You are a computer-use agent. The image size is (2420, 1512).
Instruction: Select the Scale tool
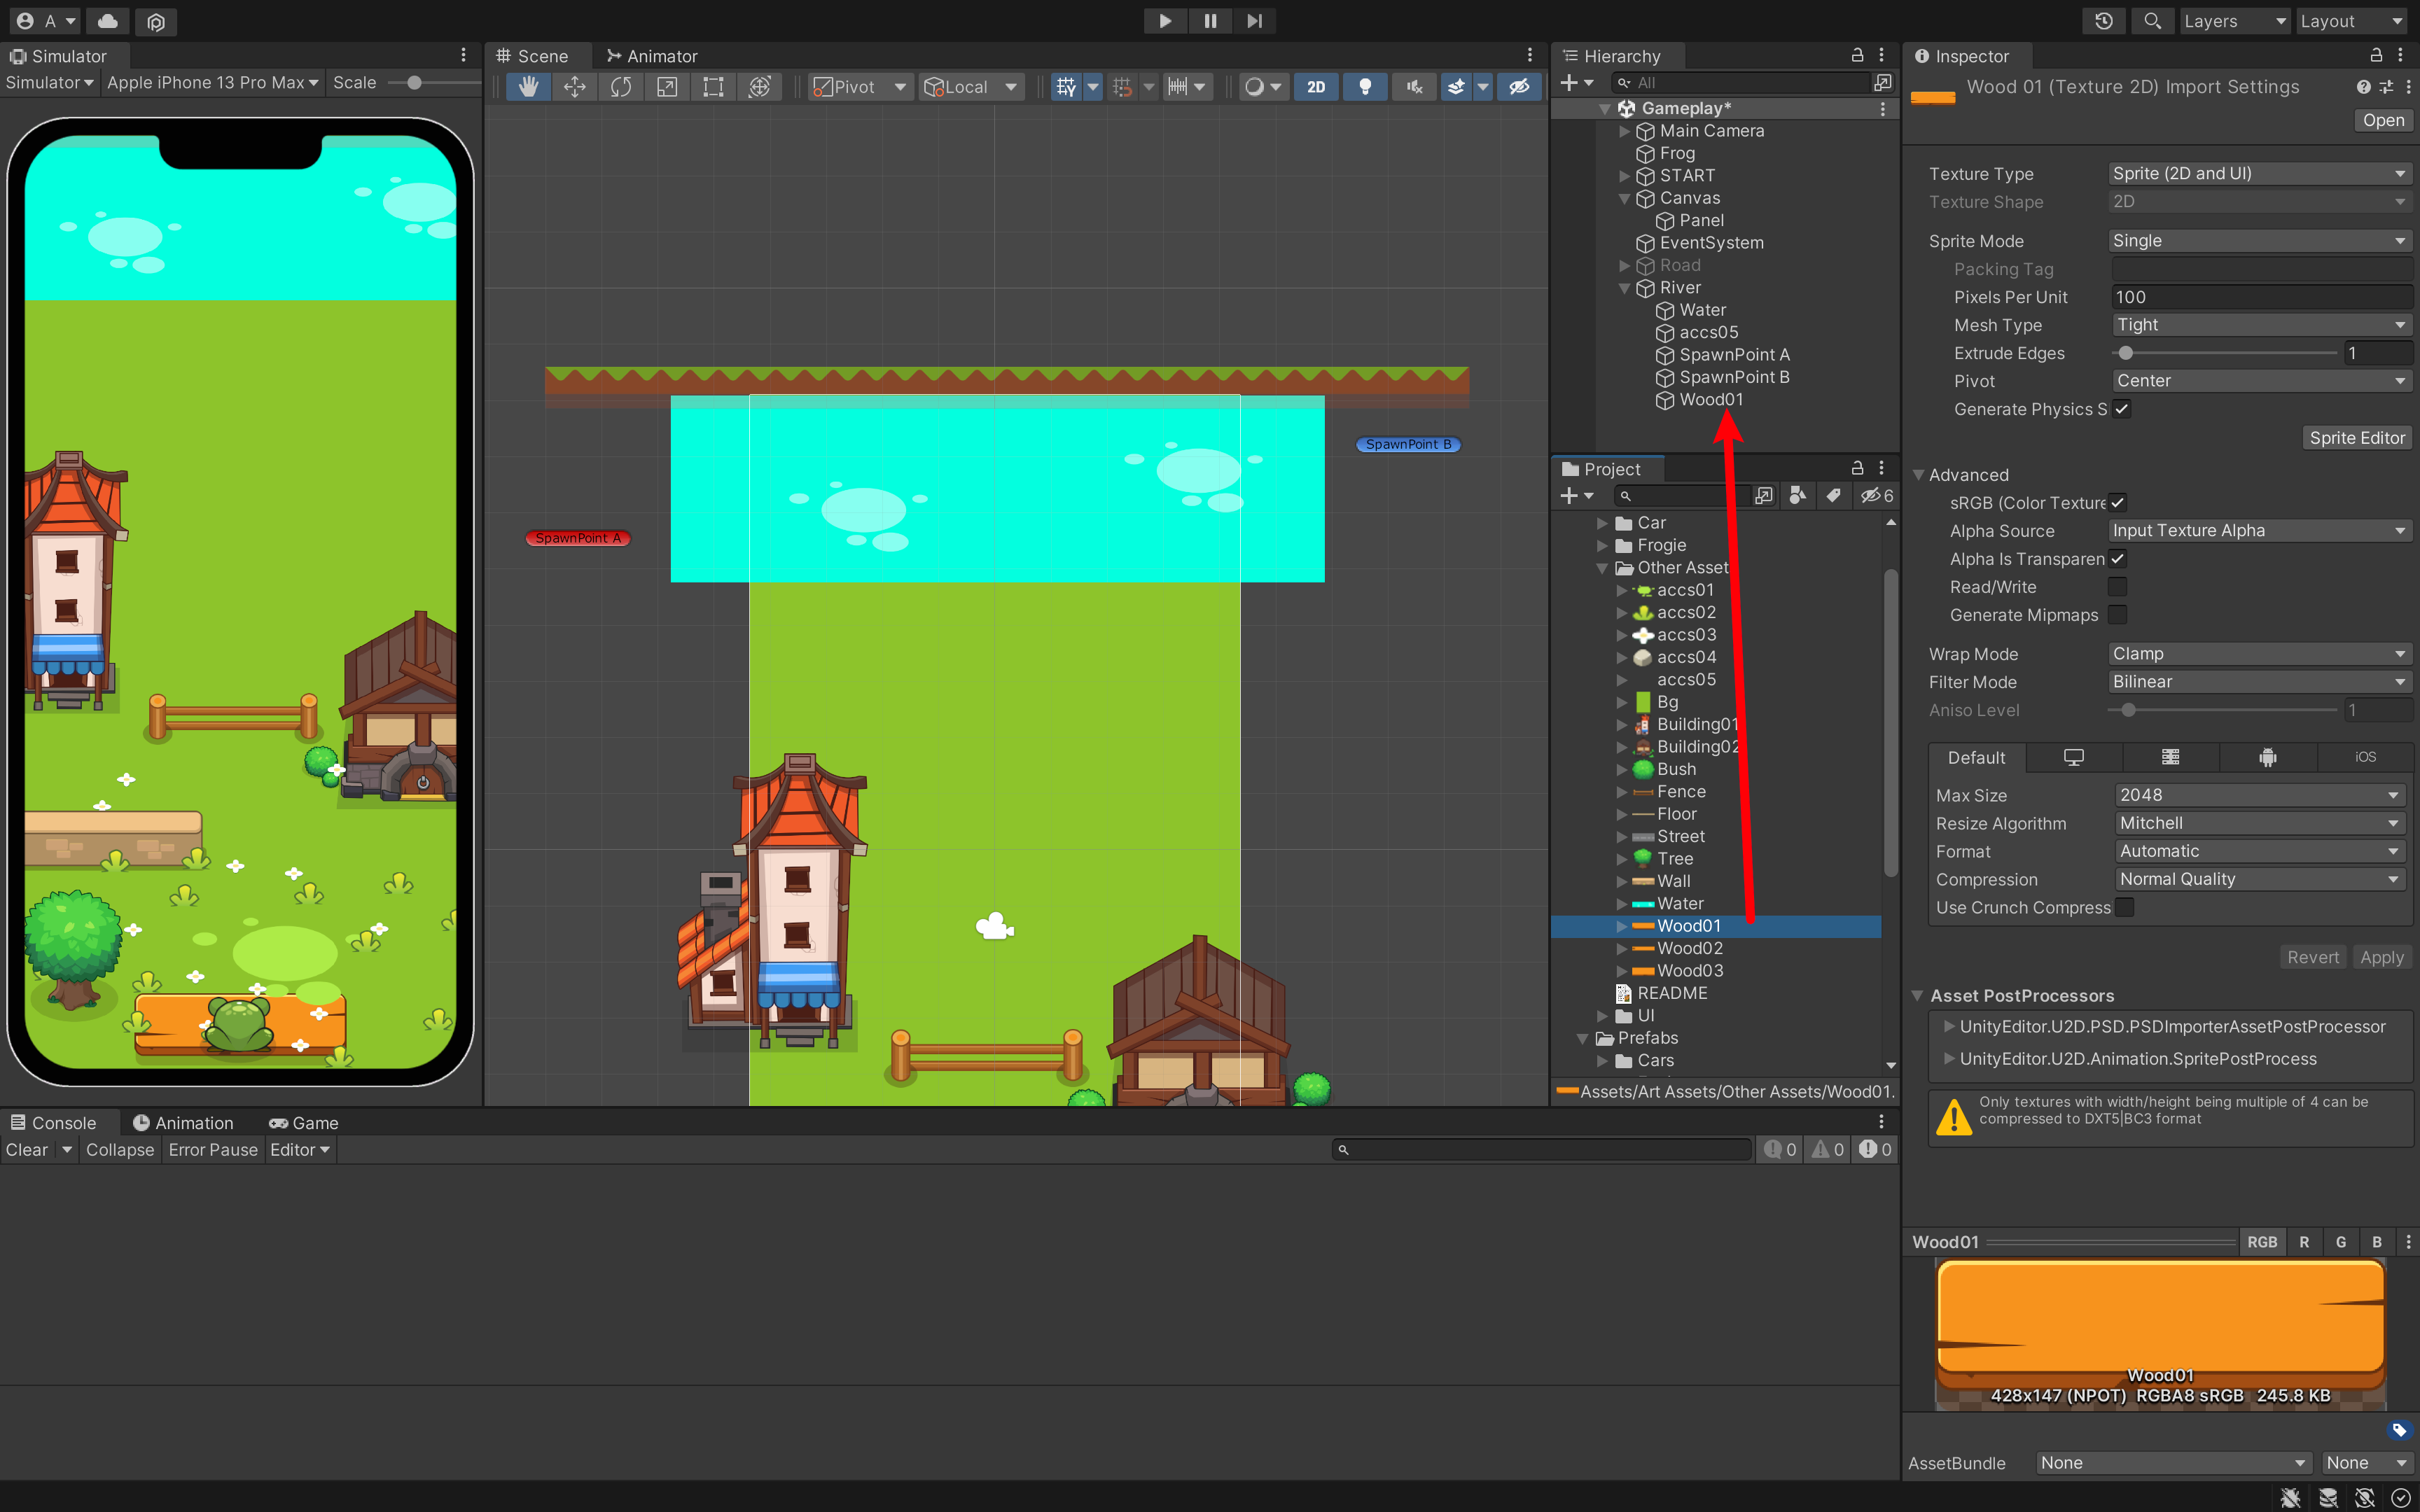pos(667,87)
